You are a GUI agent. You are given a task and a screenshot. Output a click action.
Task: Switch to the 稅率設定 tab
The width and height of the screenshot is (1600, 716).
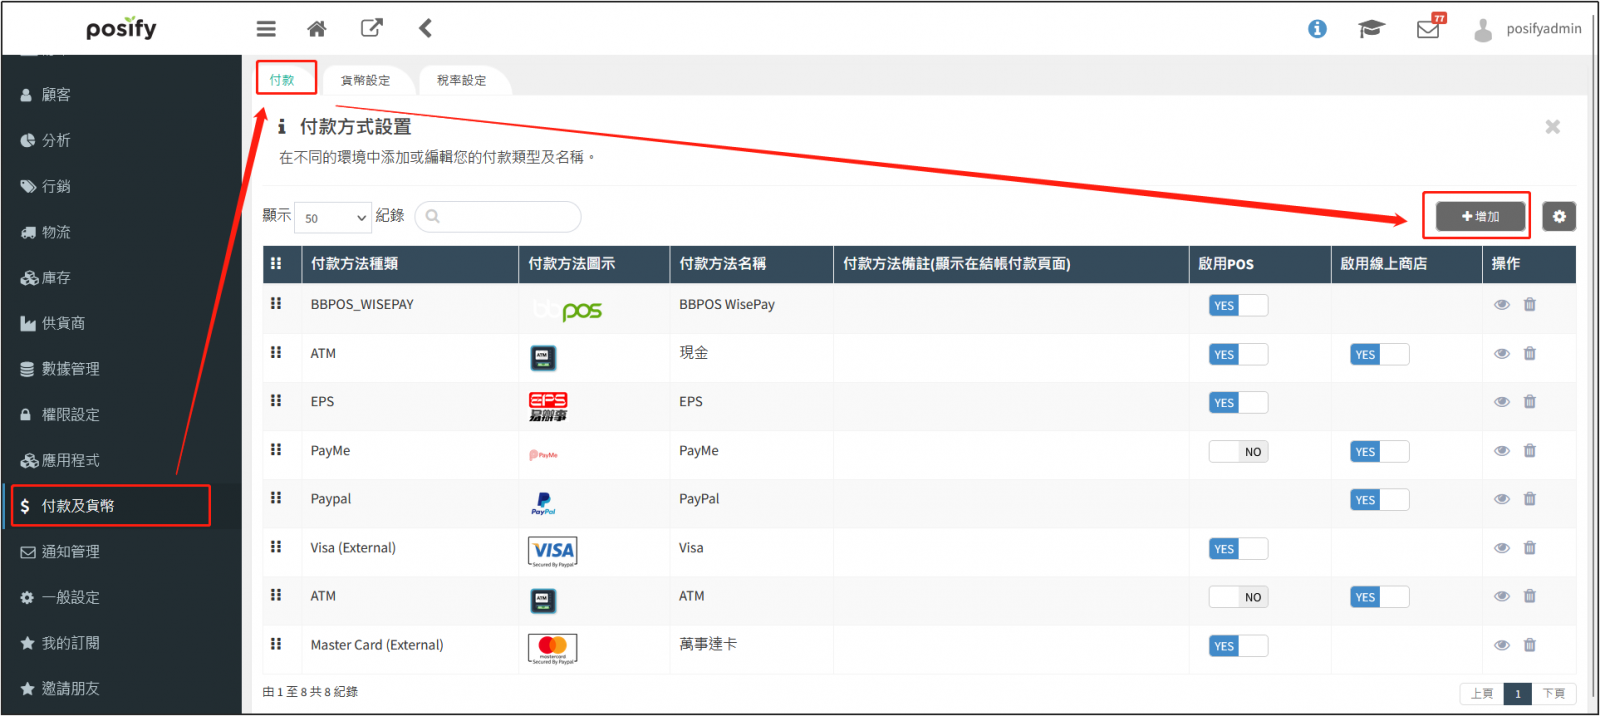(x=462, y=81)
